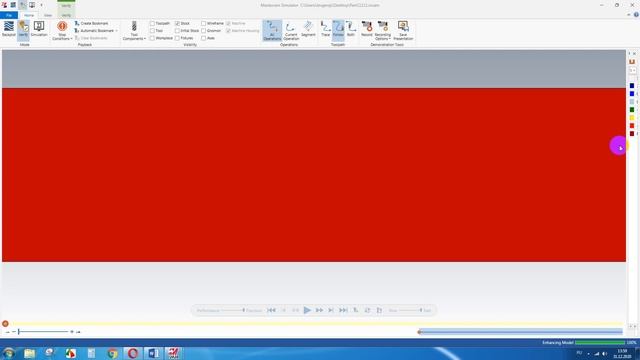Open Stop Conditions options

(x=62, y=31)
